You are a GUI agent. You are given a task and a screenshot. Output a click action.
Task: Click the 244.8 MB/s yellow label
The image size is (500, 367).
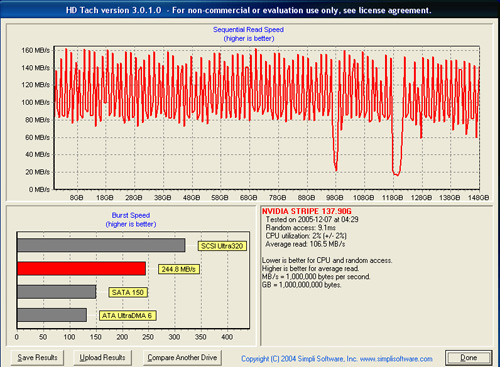179,269
